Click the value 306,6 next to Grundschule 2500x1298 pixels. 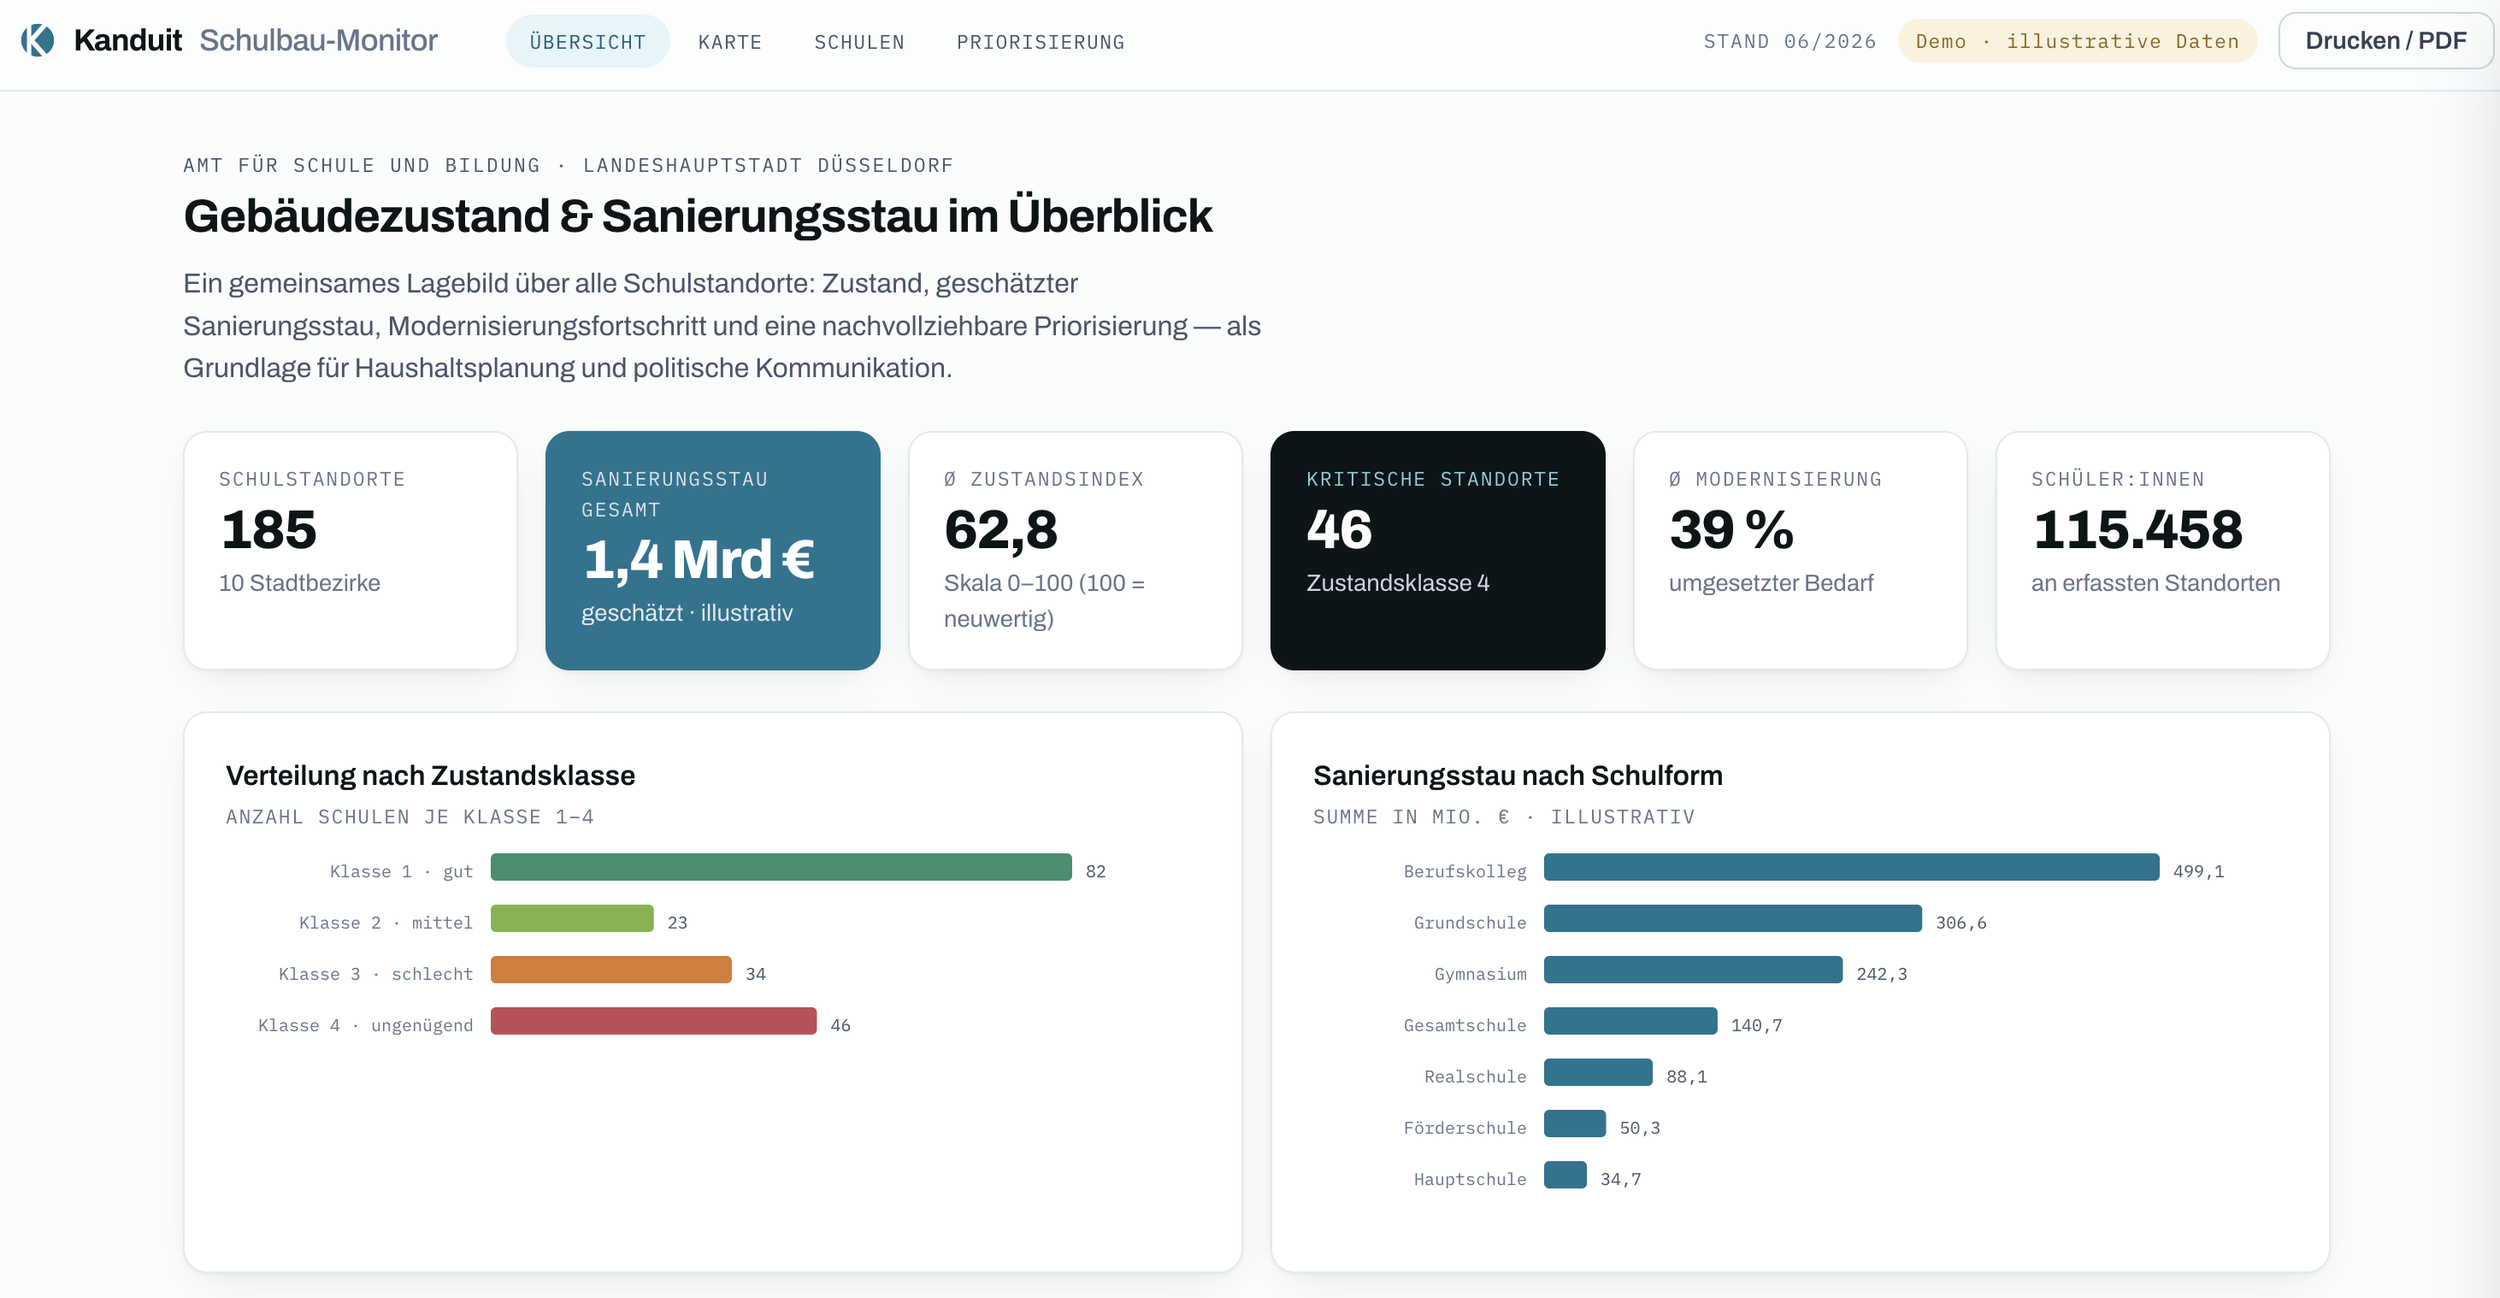click(1961, 923)
